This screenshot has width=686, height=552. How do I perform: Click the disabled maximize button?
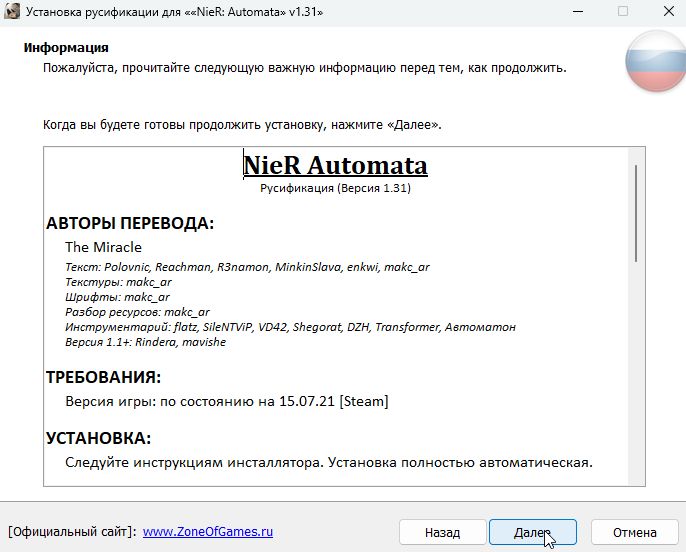pyautogui.click(x=623, y=11)
